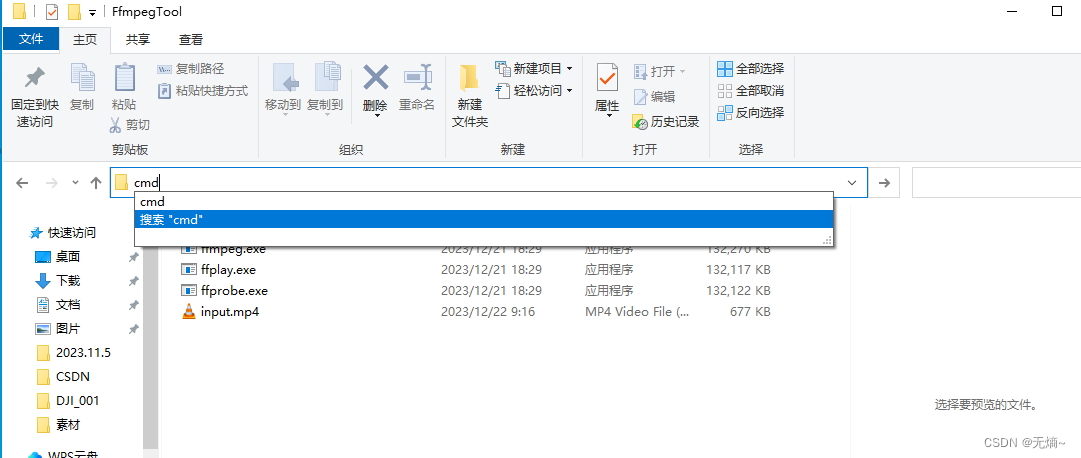Click the Rename icon
Screen dimensions: 1081x458
417,79
